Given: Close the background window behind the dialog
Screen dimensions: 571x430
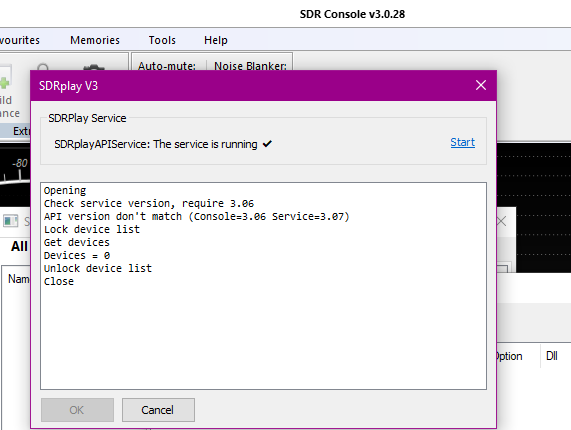Looking at the screenshot, I should pos(502,221).
